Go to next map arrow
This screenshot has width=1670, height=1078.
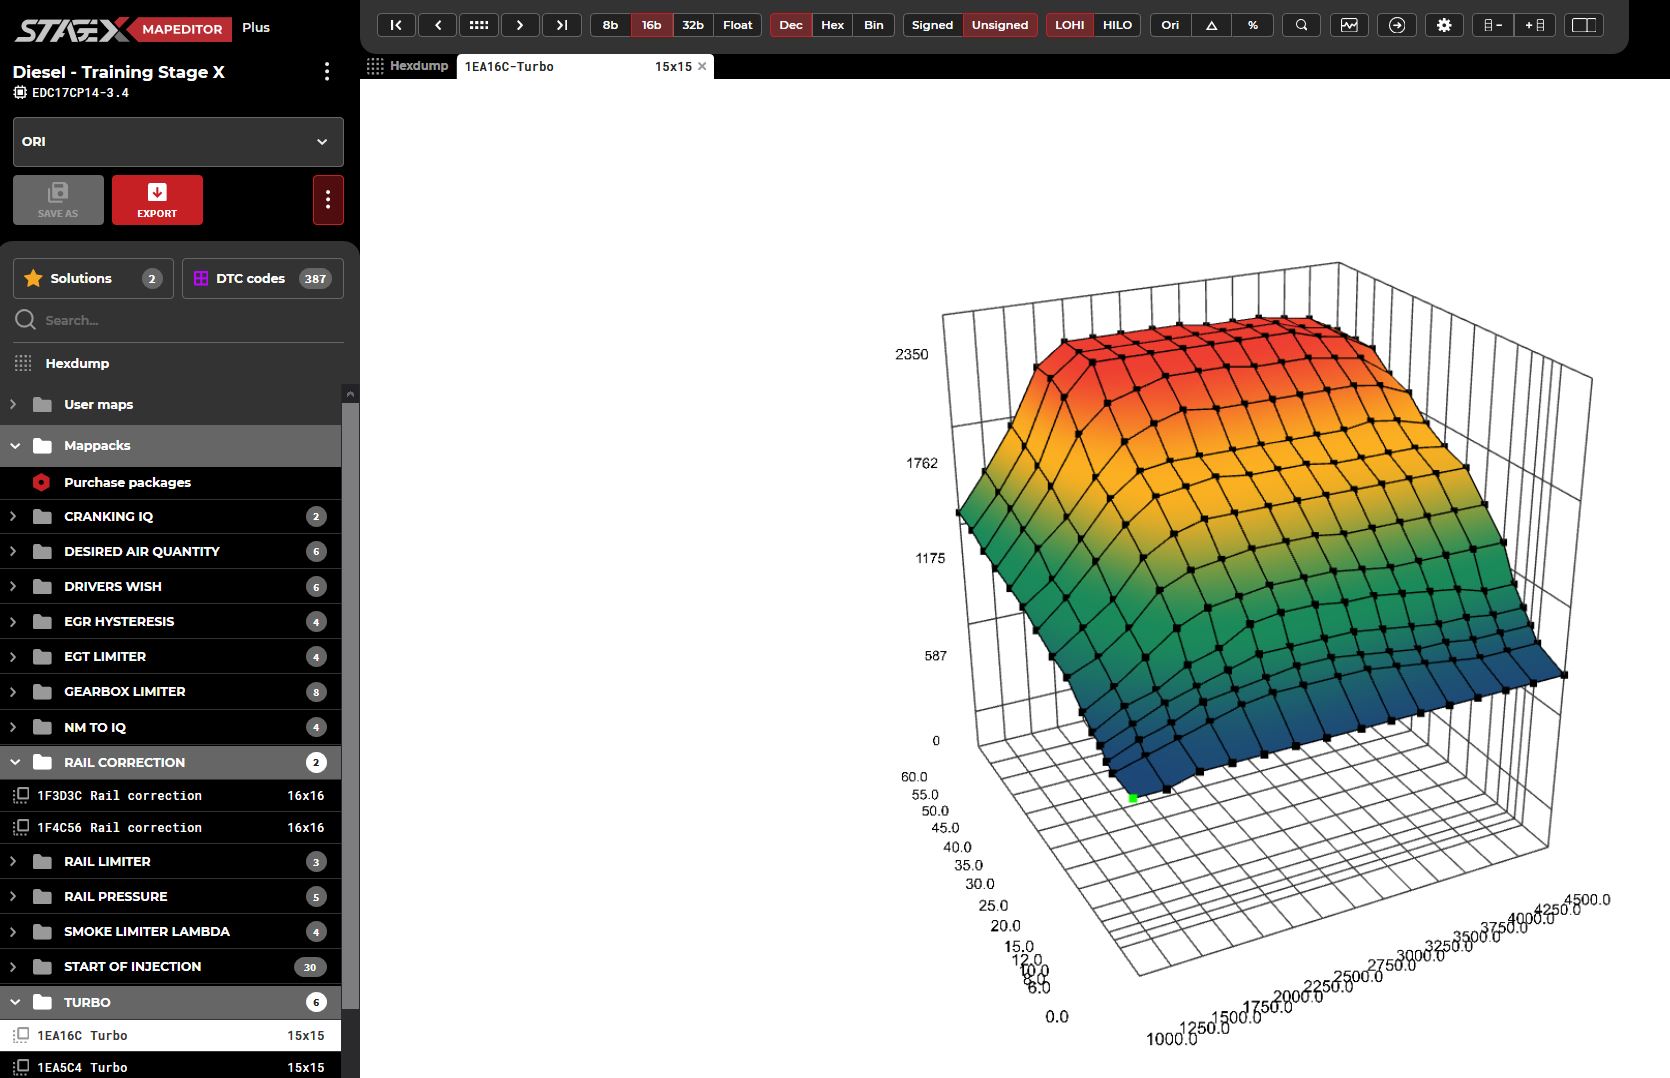[520, 25]
